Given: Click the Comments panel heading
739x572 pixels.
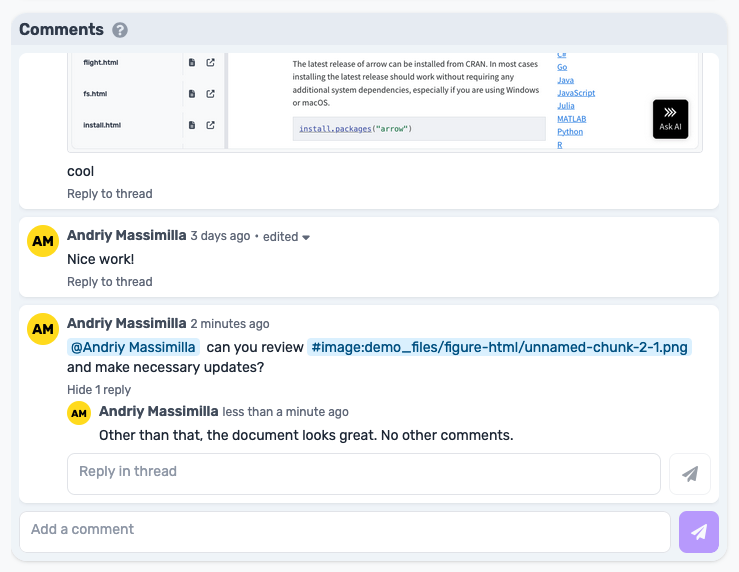Looking at the screenshot, I should click(61, 29).
